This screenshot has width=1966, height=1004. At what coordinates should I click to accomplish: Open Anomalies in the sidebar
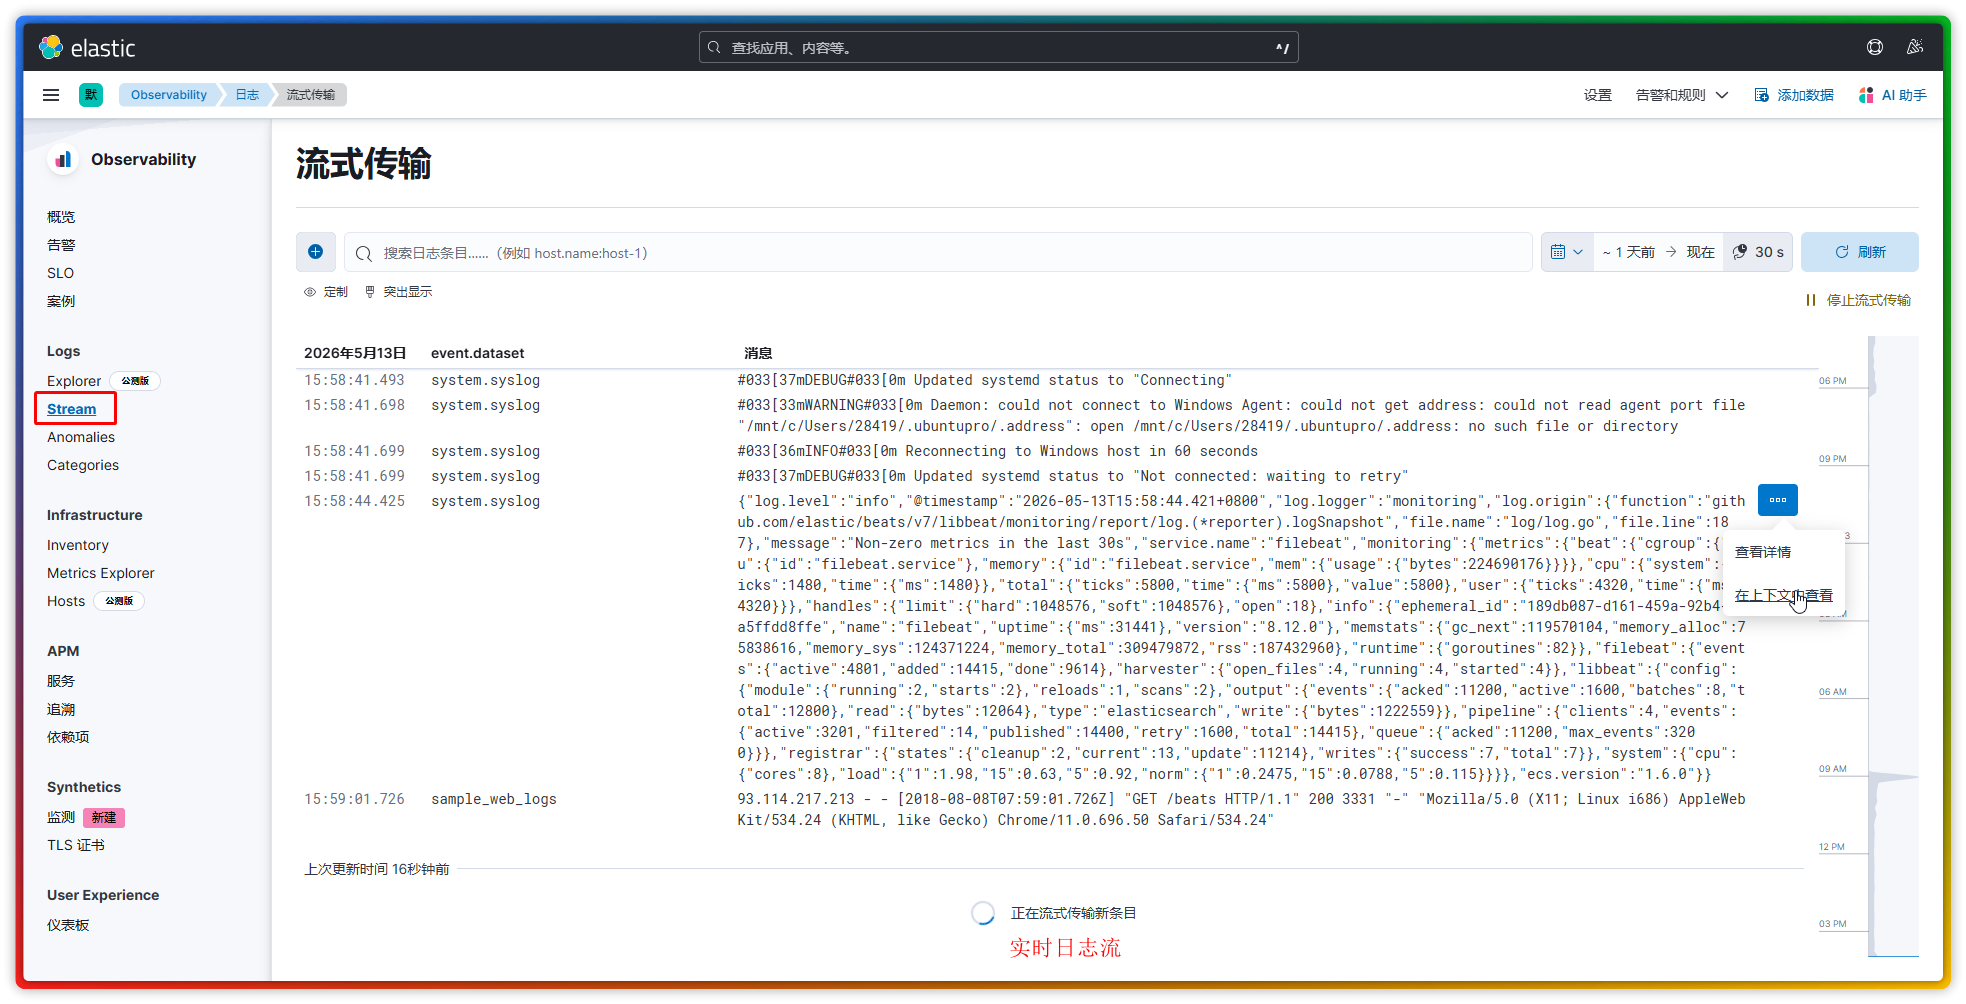81,437
